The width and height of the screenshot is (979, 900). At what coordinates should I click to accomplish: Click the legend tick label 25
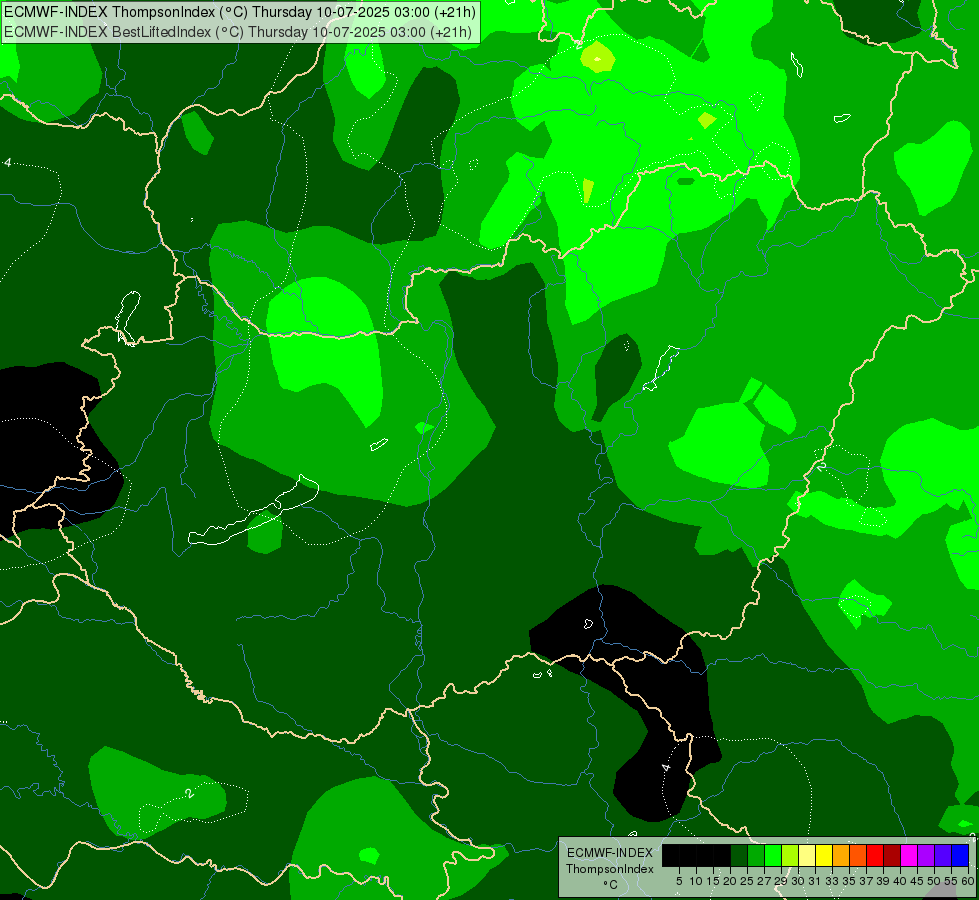[747, 881]
